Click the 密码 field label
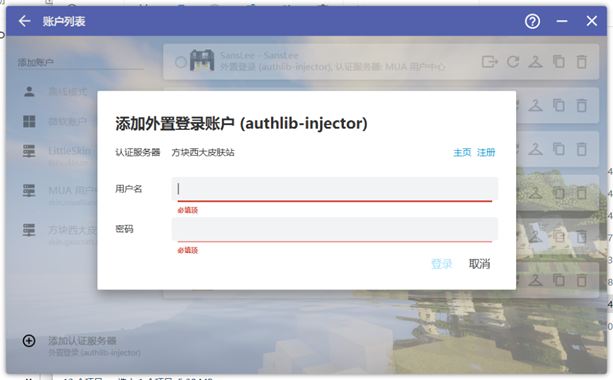The image size is (613, 380). coord(124,229)
